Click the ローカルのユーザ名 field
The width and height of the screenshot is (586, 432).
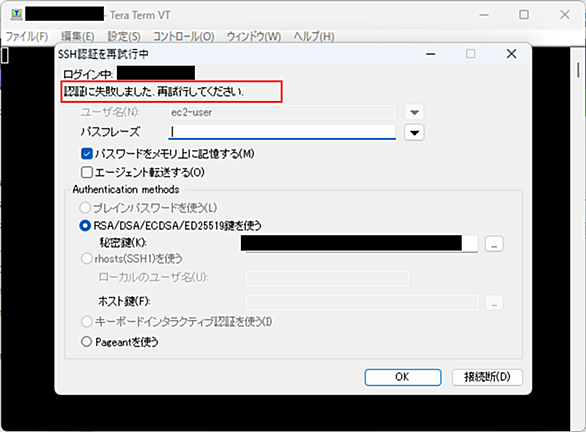[x=327, y=278]
